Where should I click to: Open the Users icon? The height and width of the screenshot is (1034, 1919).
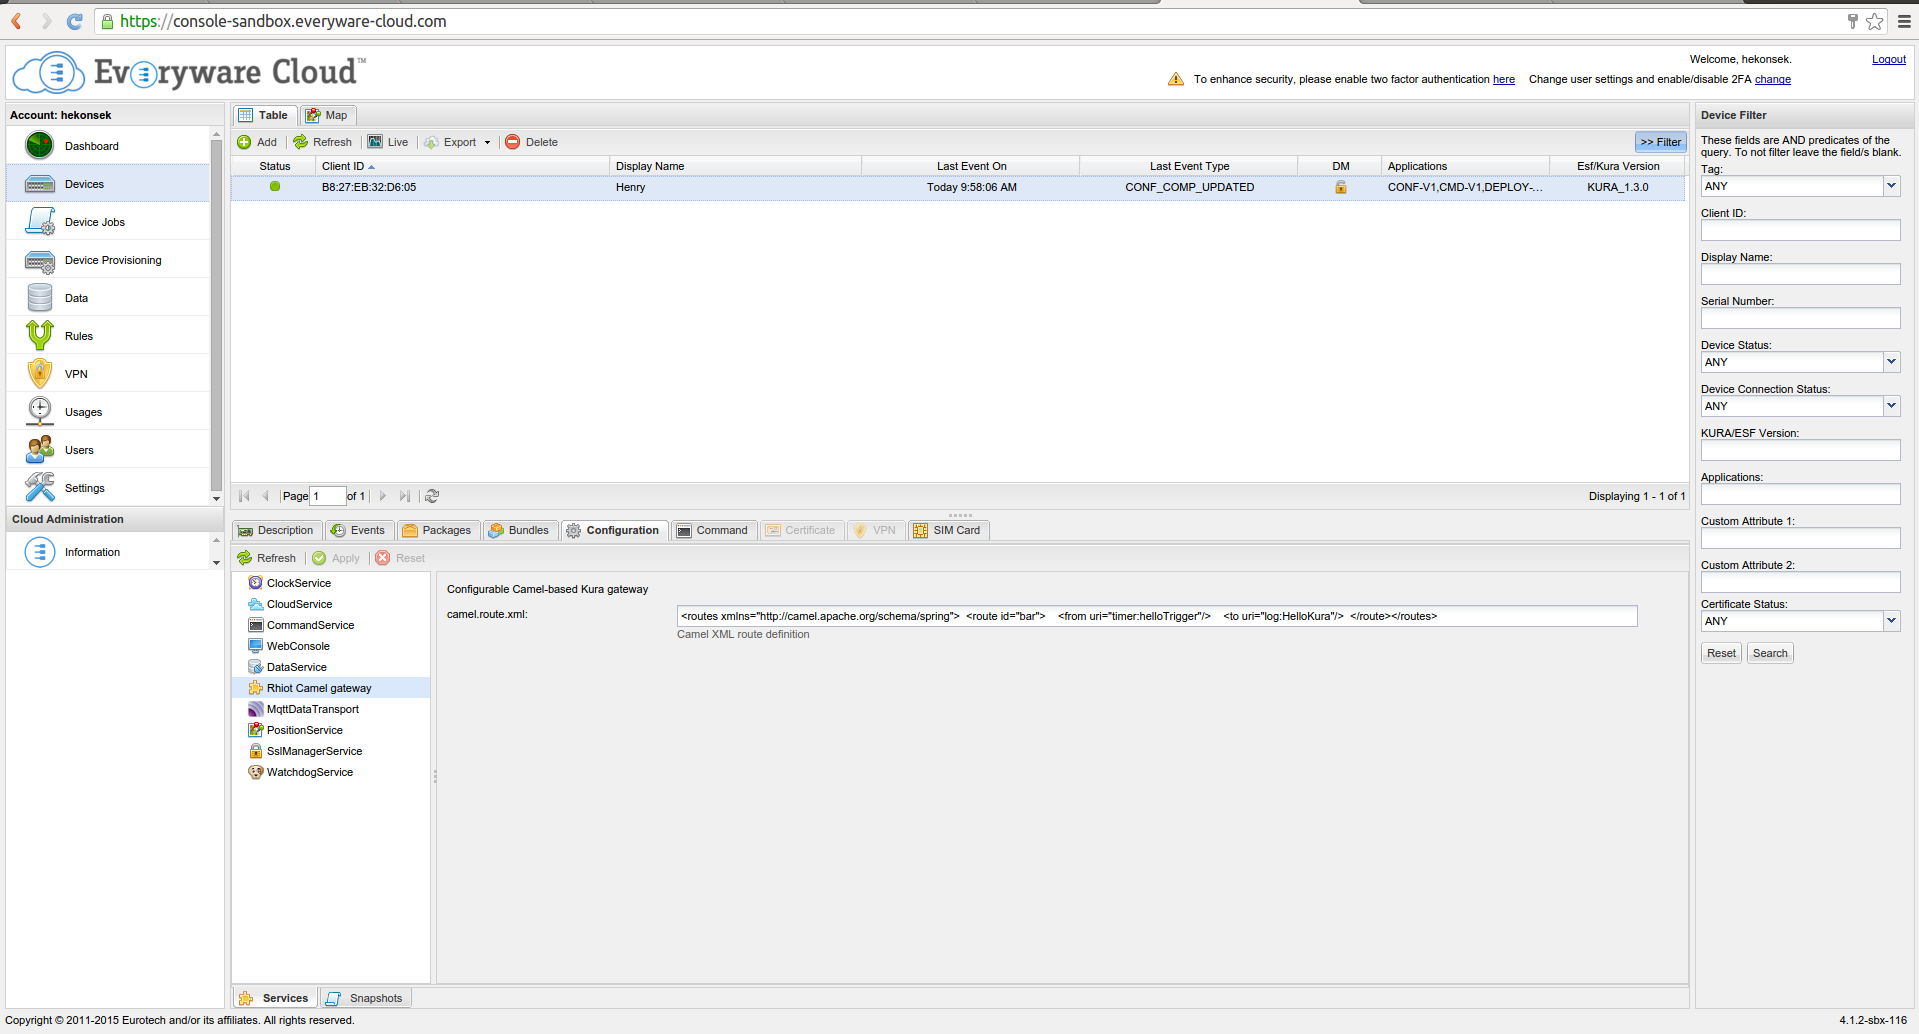pyautogui.click(x=40, y=450)
